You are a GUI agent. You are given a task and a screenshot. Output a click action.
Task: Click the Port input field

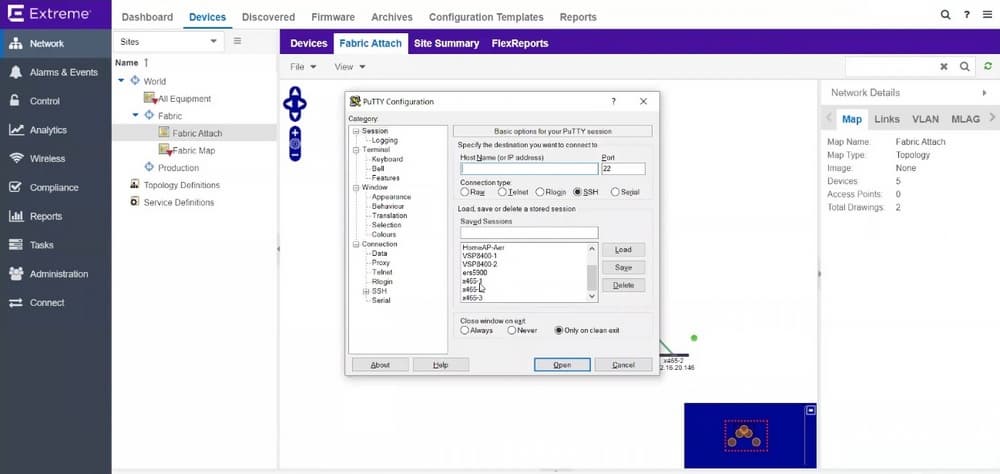click(x=623, y=169)
